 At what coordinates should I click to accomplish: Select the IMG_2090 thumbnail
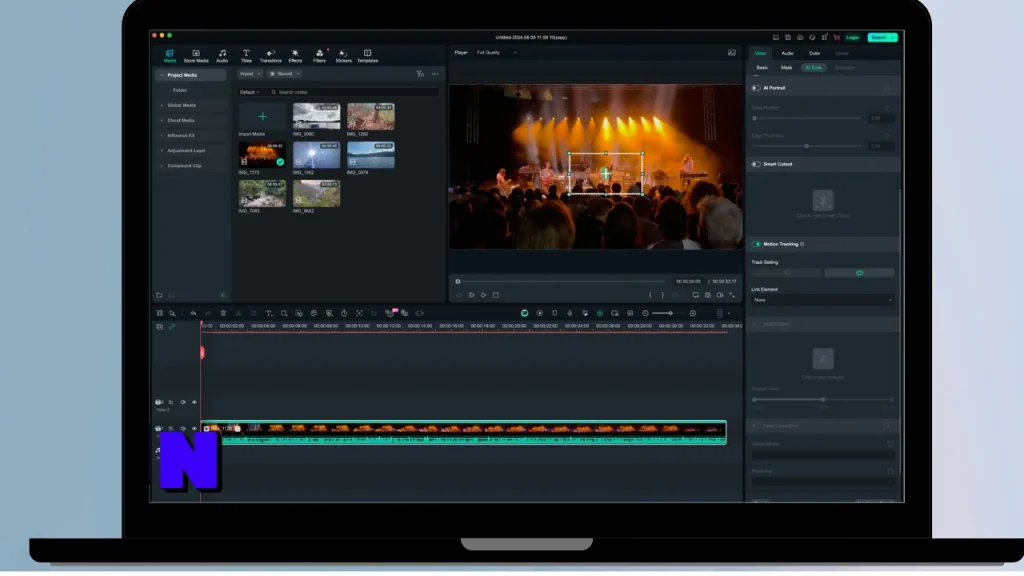tap(317, 116)
